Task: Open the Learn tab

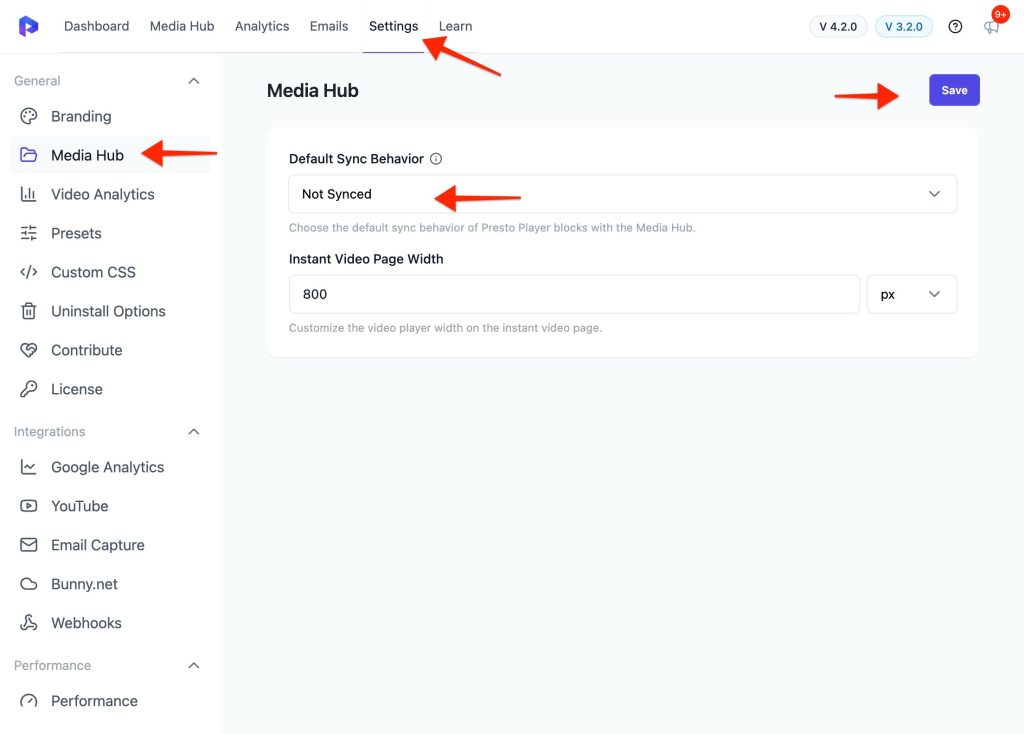Action: 455,26
